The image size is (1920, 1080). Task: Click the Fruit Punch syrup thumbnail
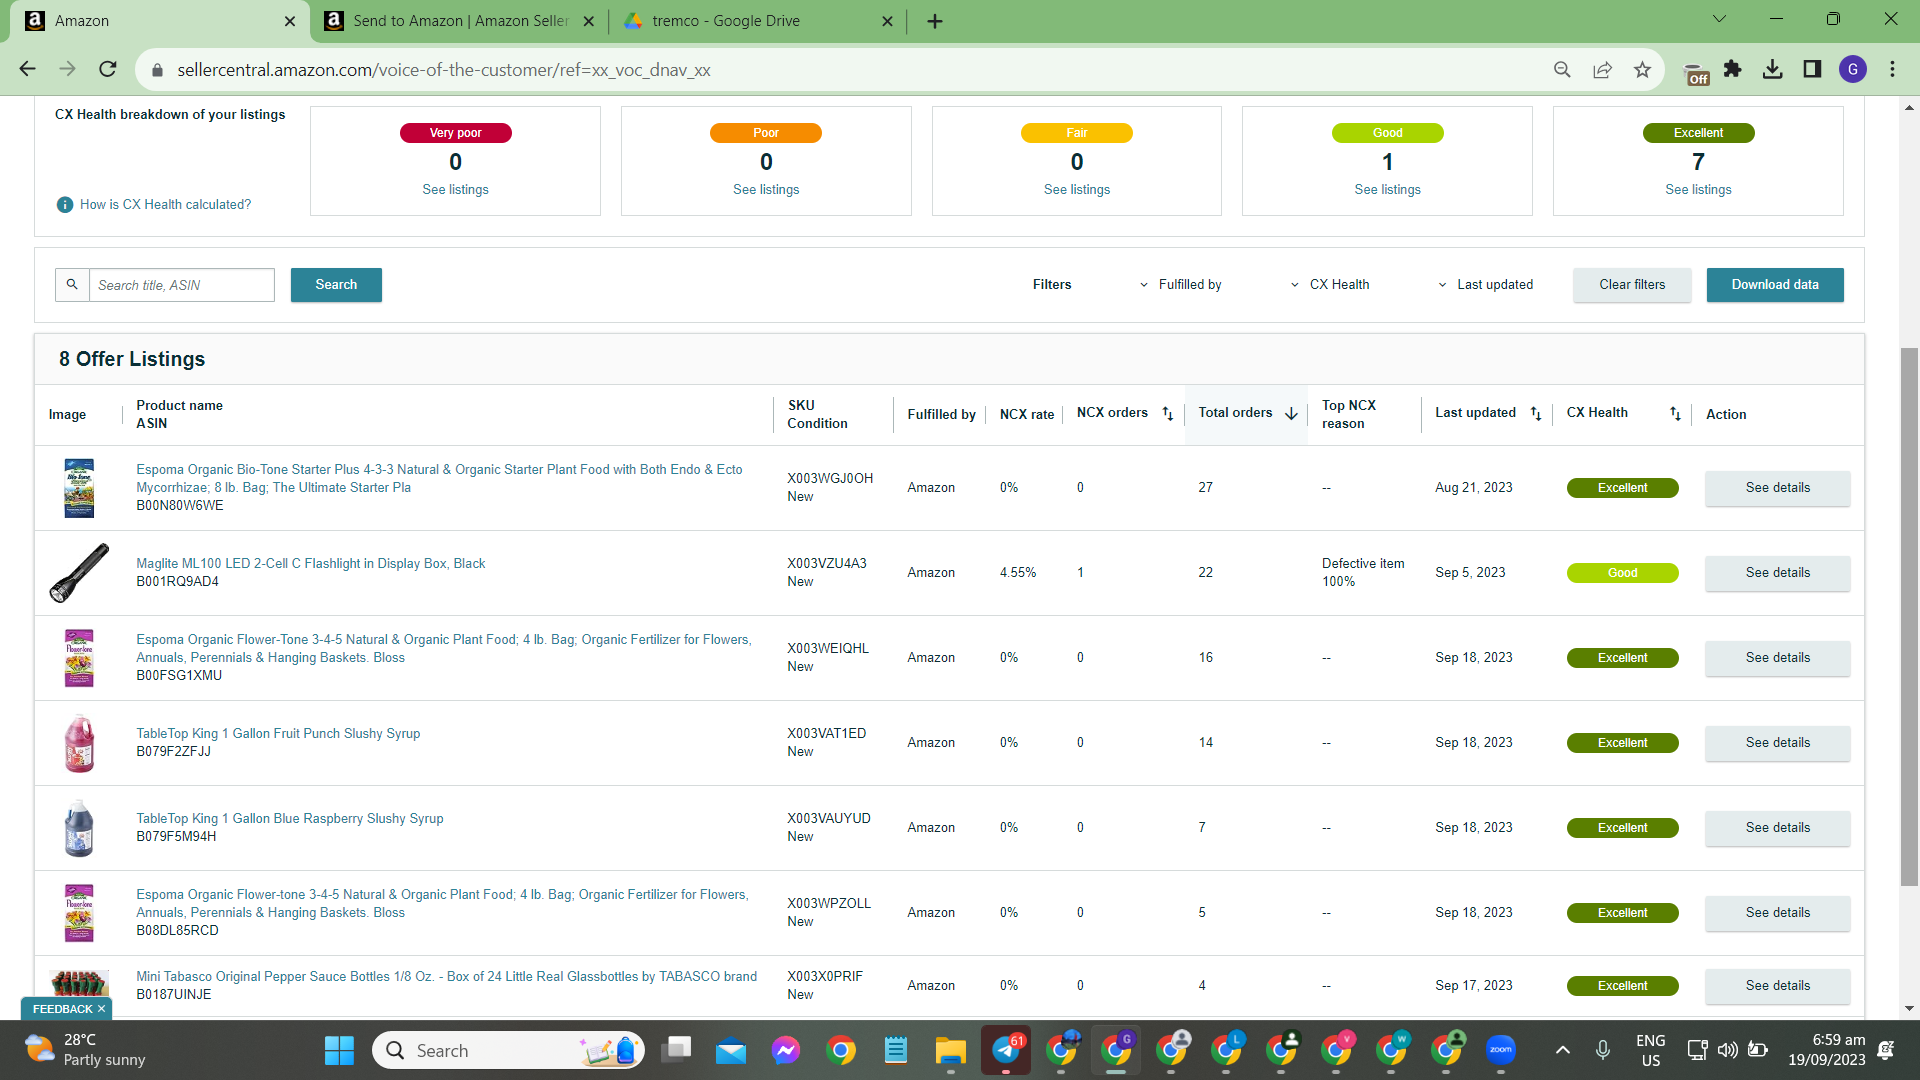(79, 743)
